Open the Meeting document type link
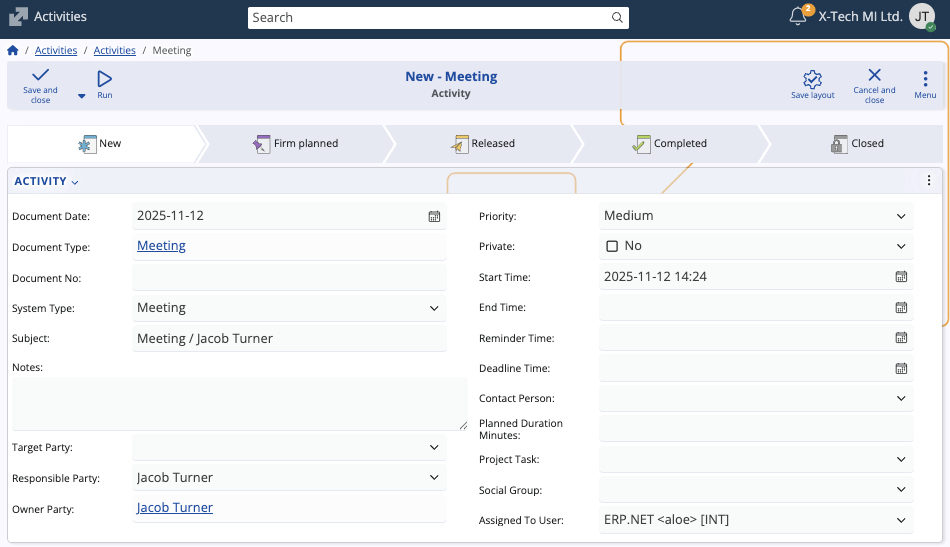This screenshot has height=547, width=950. (x=161, y=246)
